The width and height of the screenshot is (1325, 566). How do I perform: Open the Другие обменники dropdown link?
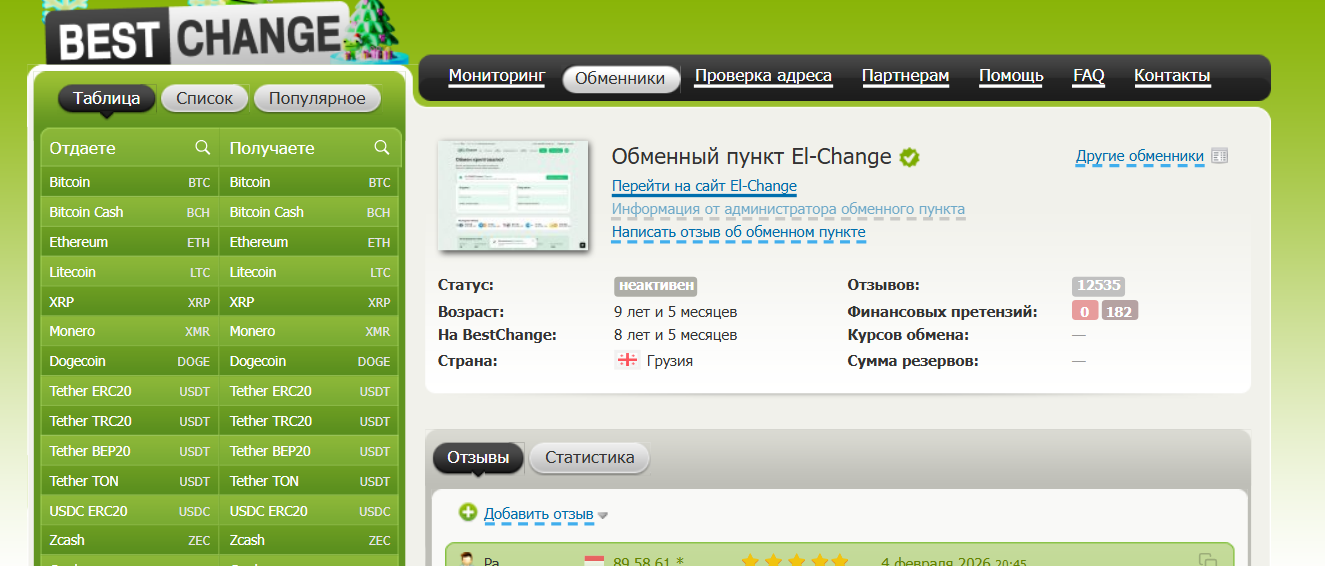click(x=1140, y=156)
